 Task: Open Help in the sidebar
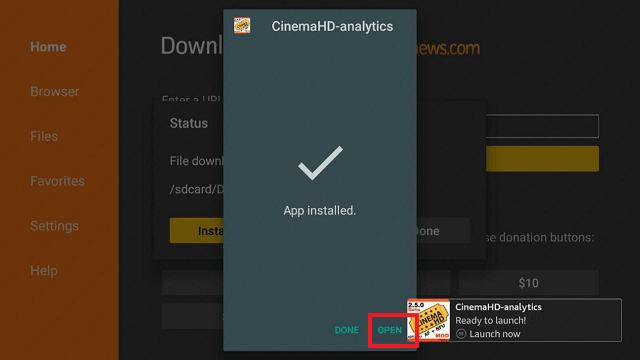click(x=44, y=271)
